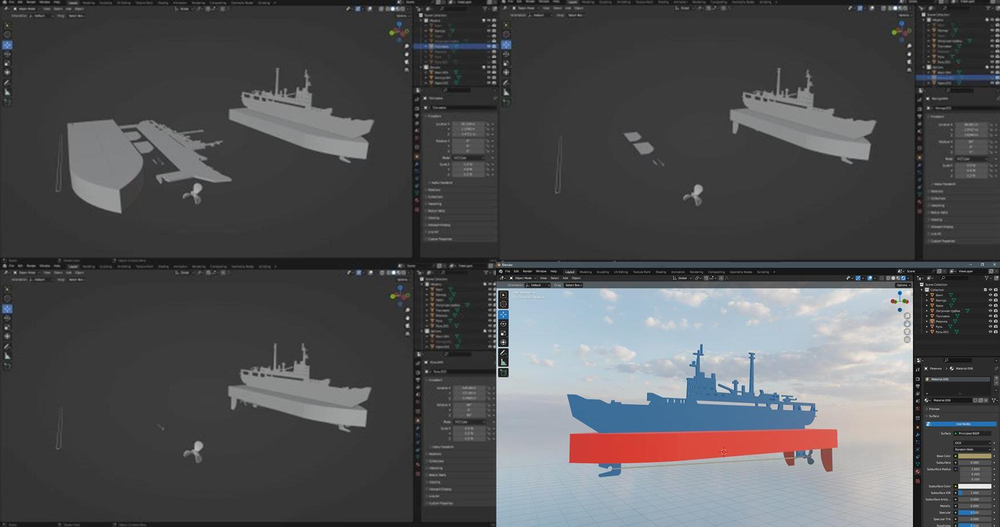Click the Base Color swatch

pyautogui.click(x=975, y=456)
